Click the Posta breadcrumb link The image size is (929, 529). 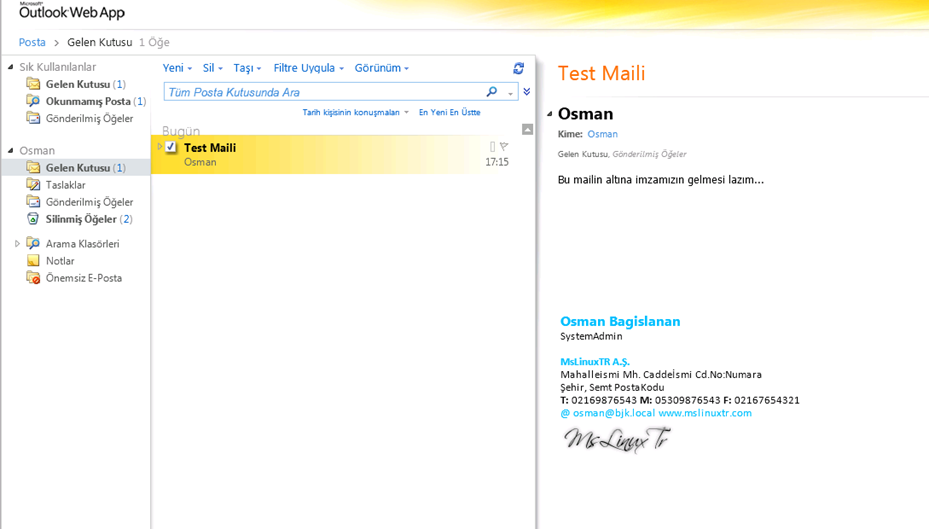[32, 43]
